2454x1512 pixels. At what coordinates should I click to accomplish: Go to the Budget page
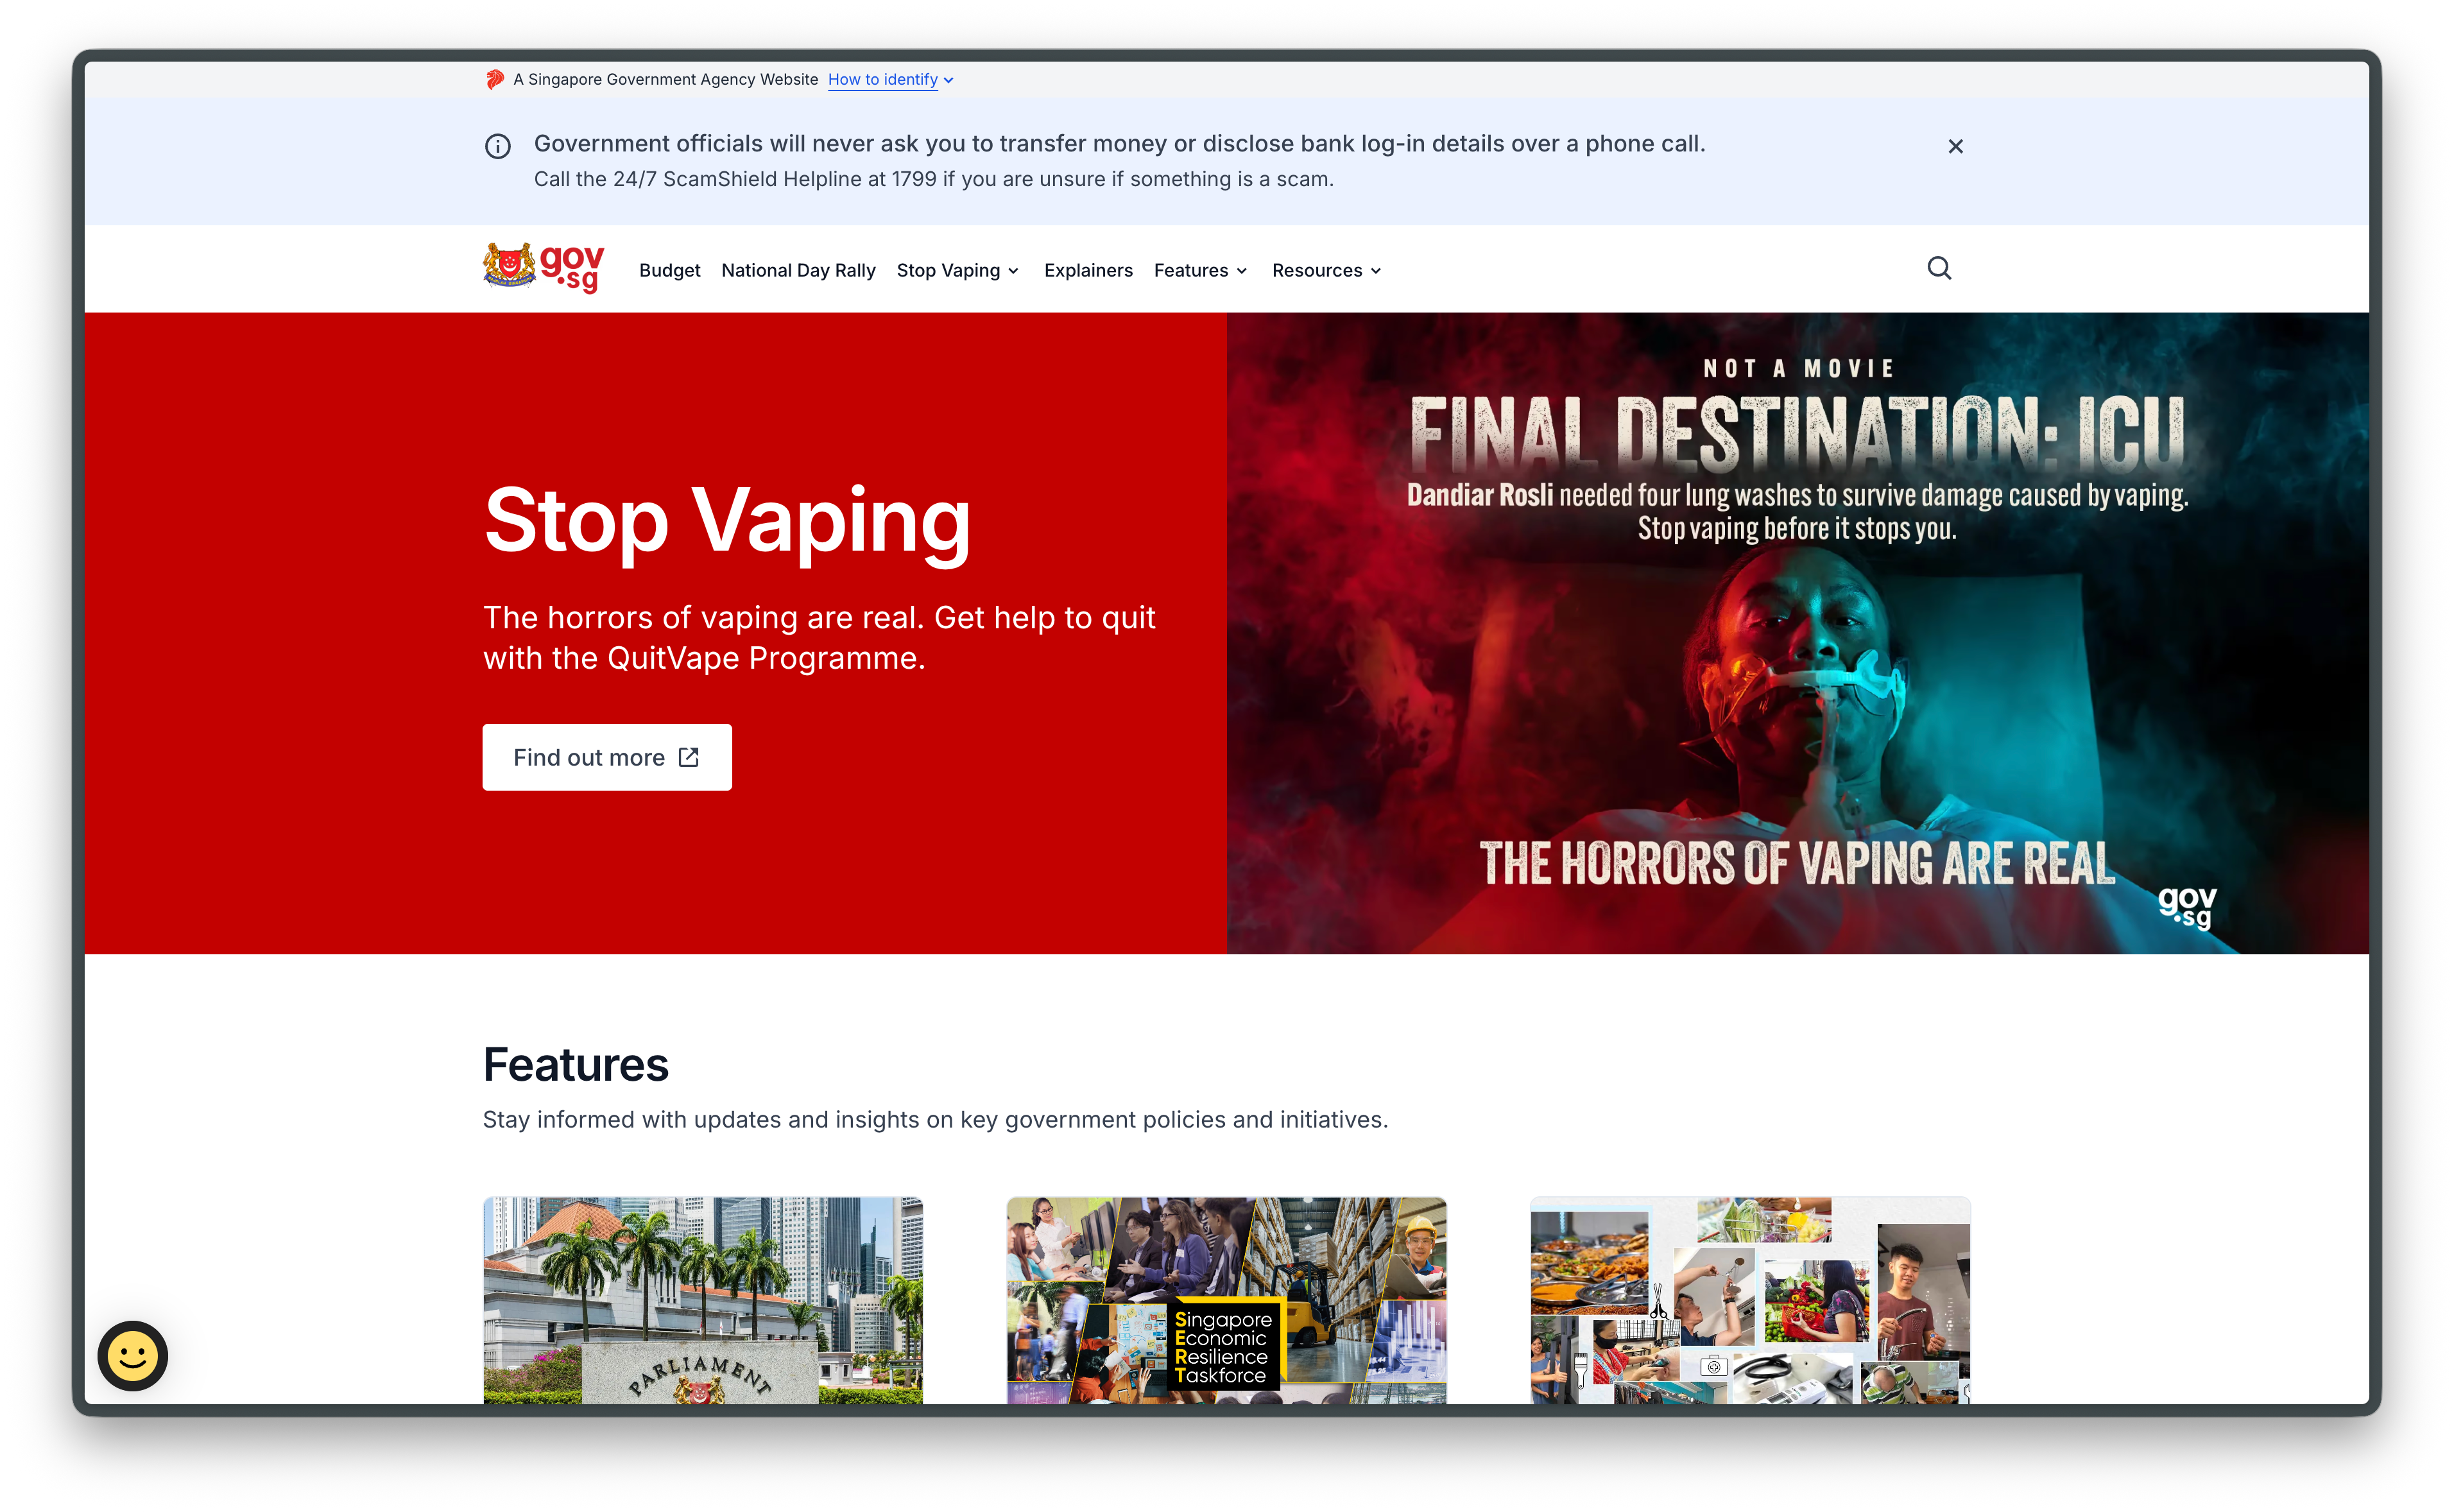tap(670, 270)
